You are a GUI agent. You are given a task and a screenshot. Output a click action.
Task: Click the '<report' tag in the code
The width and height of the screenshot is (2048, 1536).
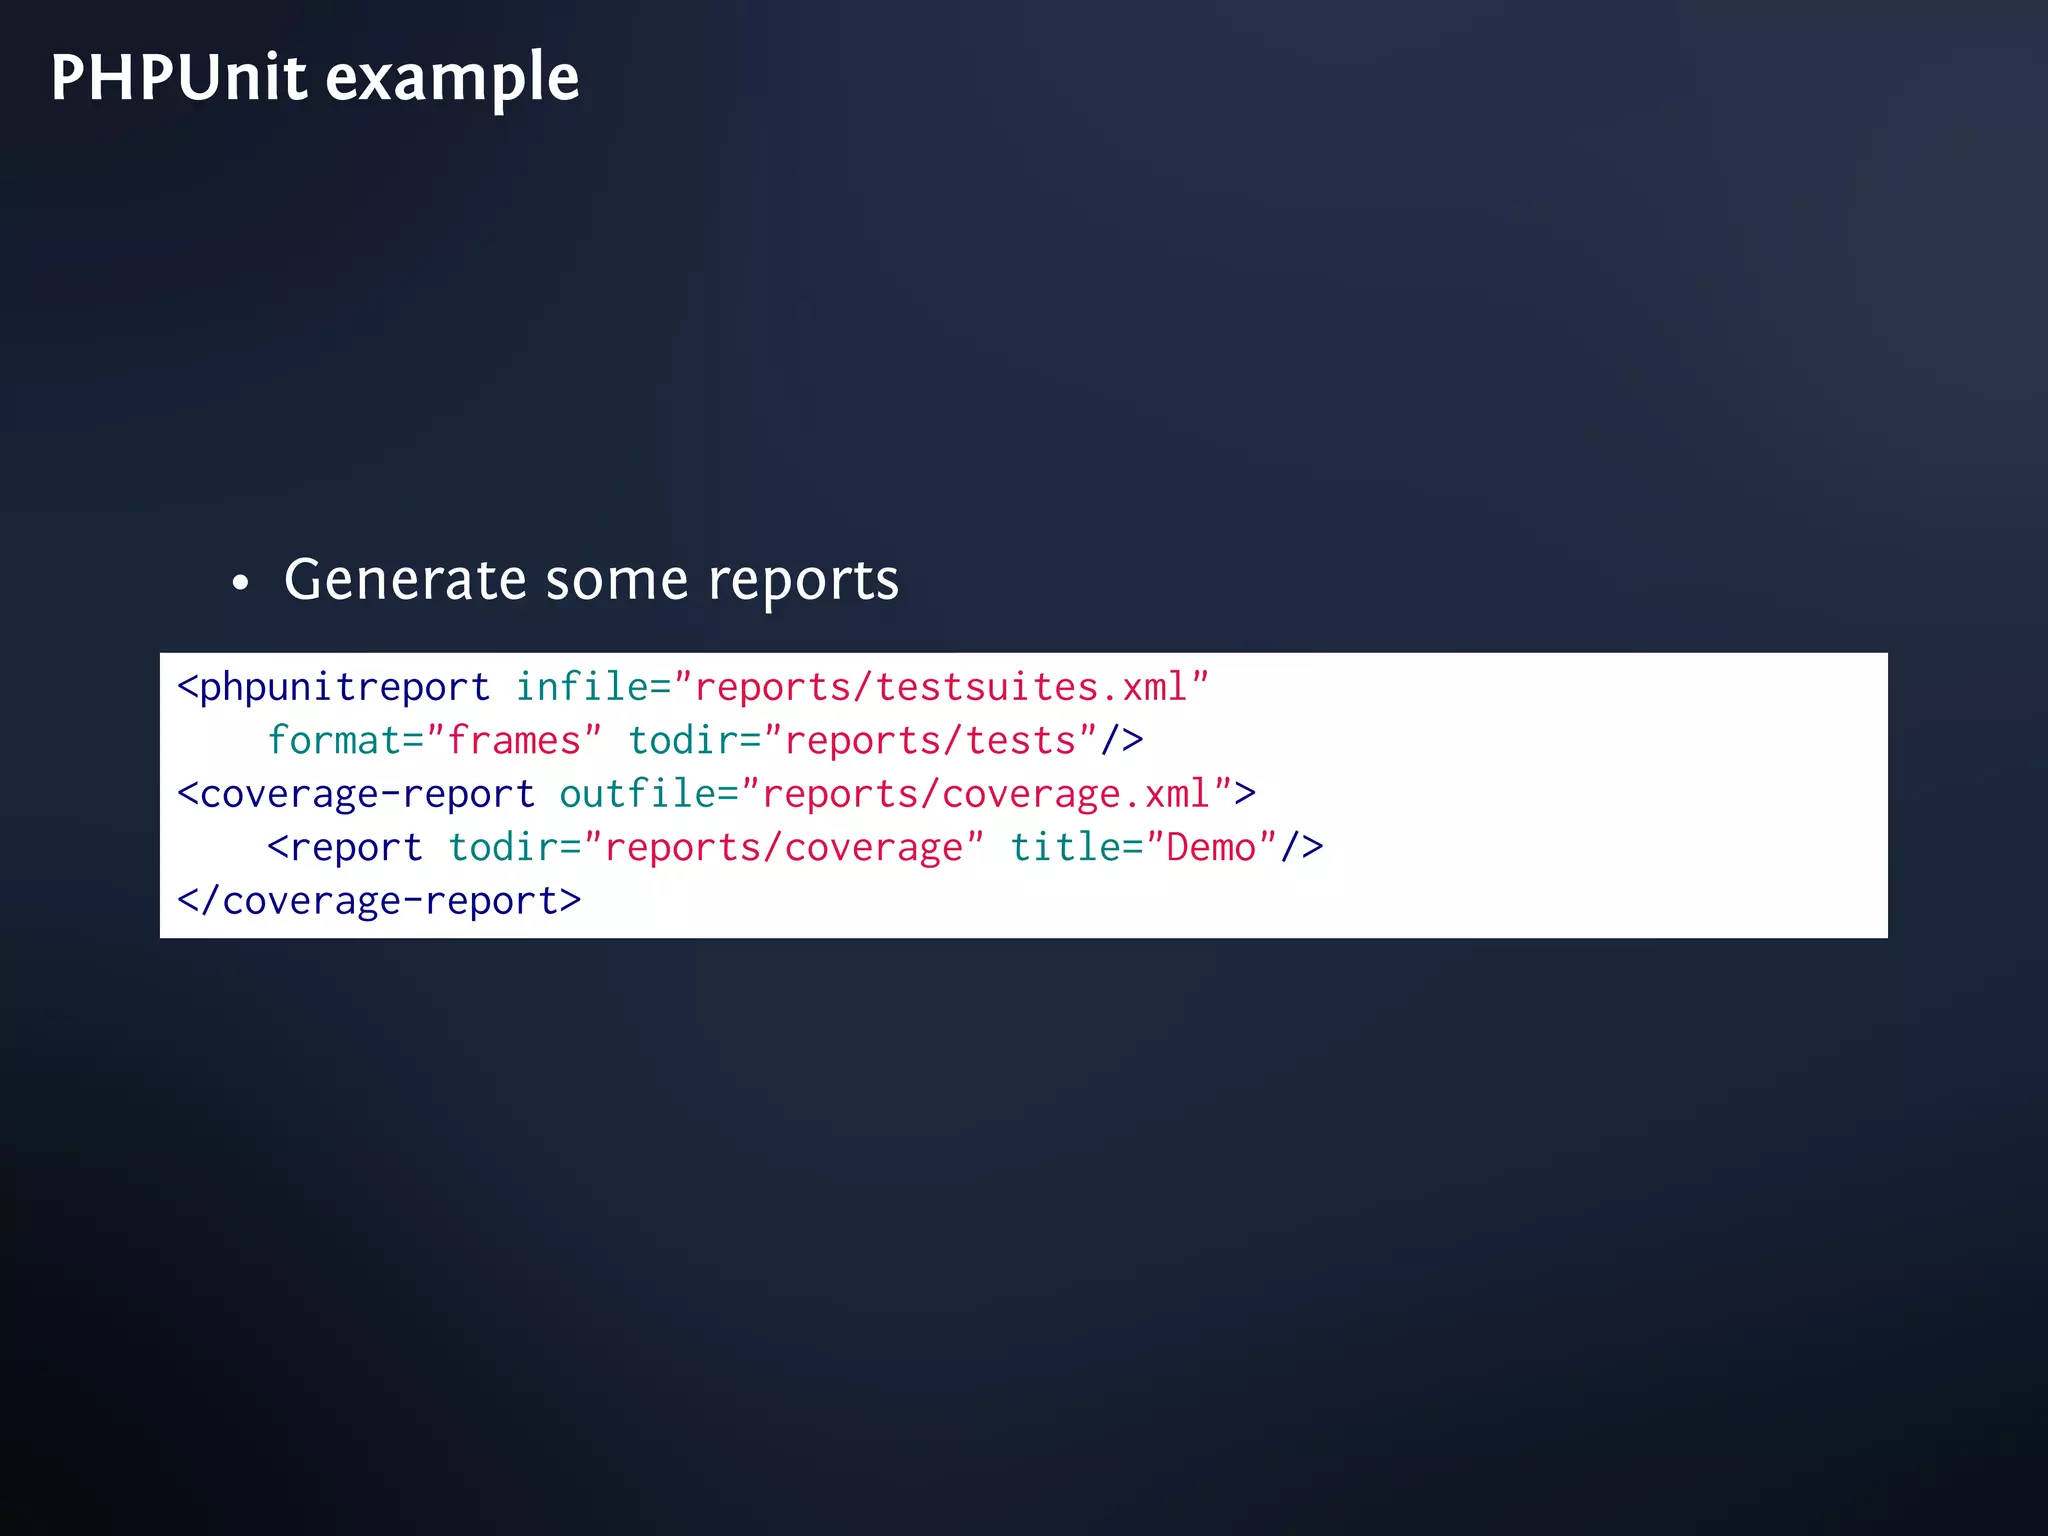345,848
